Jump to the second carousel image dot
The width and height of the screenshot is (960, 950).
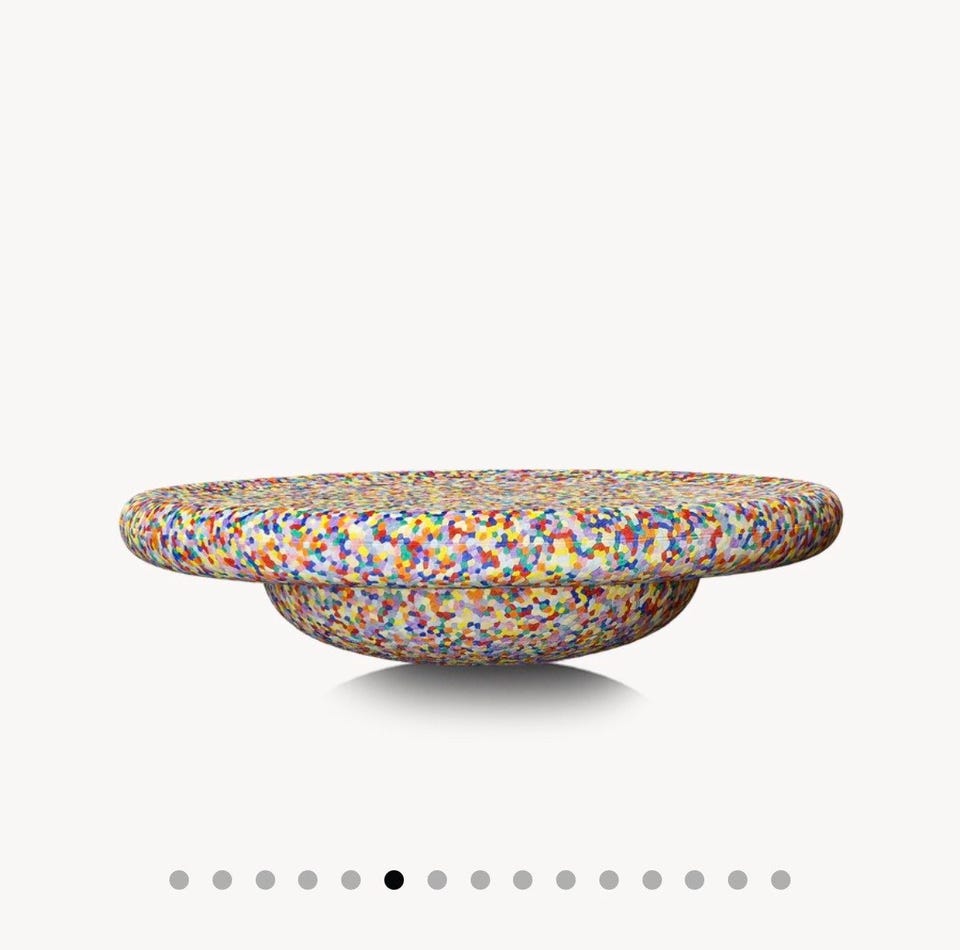coord(222,880)
